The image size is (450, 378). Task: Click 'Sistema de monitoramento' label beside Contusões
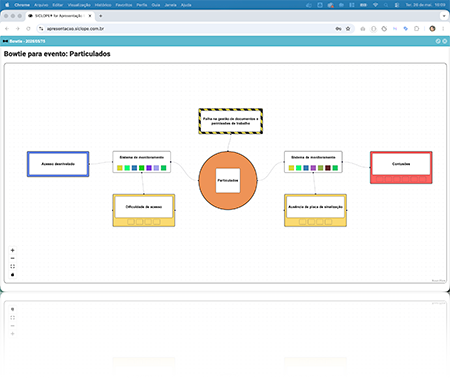(313, 157)
